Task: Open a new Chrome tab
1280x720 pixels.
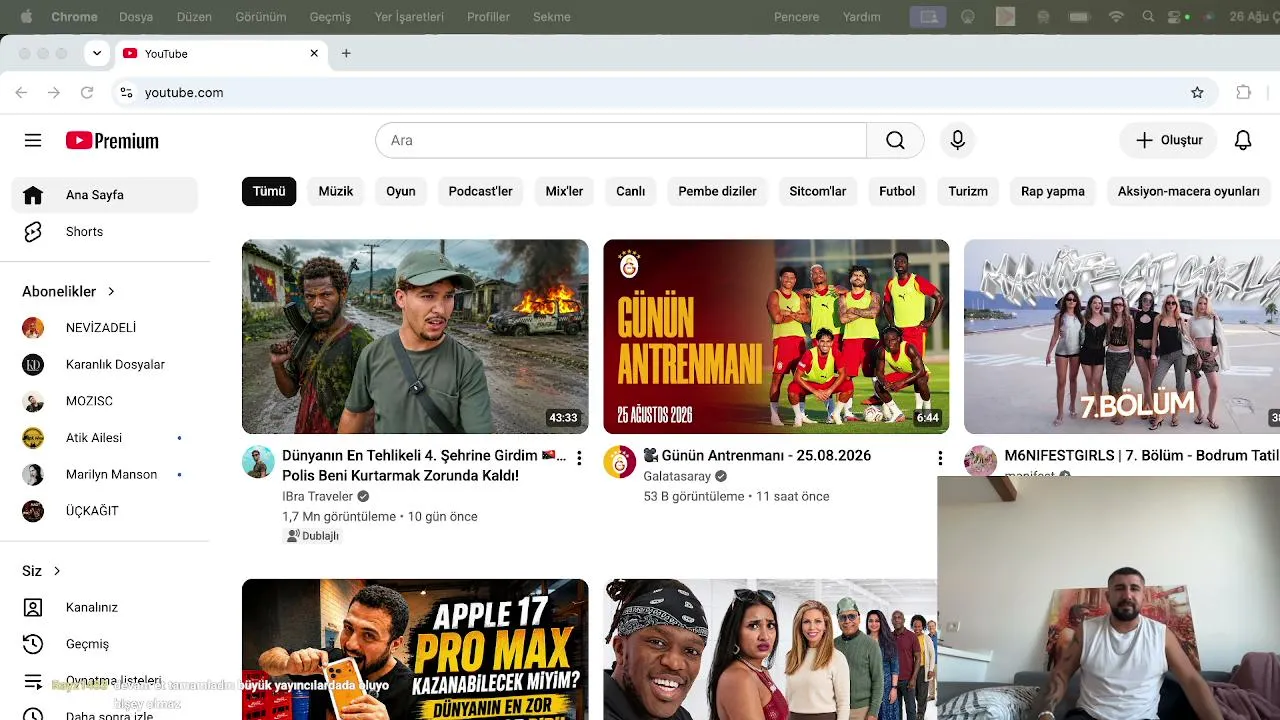Action: (346, 54)
